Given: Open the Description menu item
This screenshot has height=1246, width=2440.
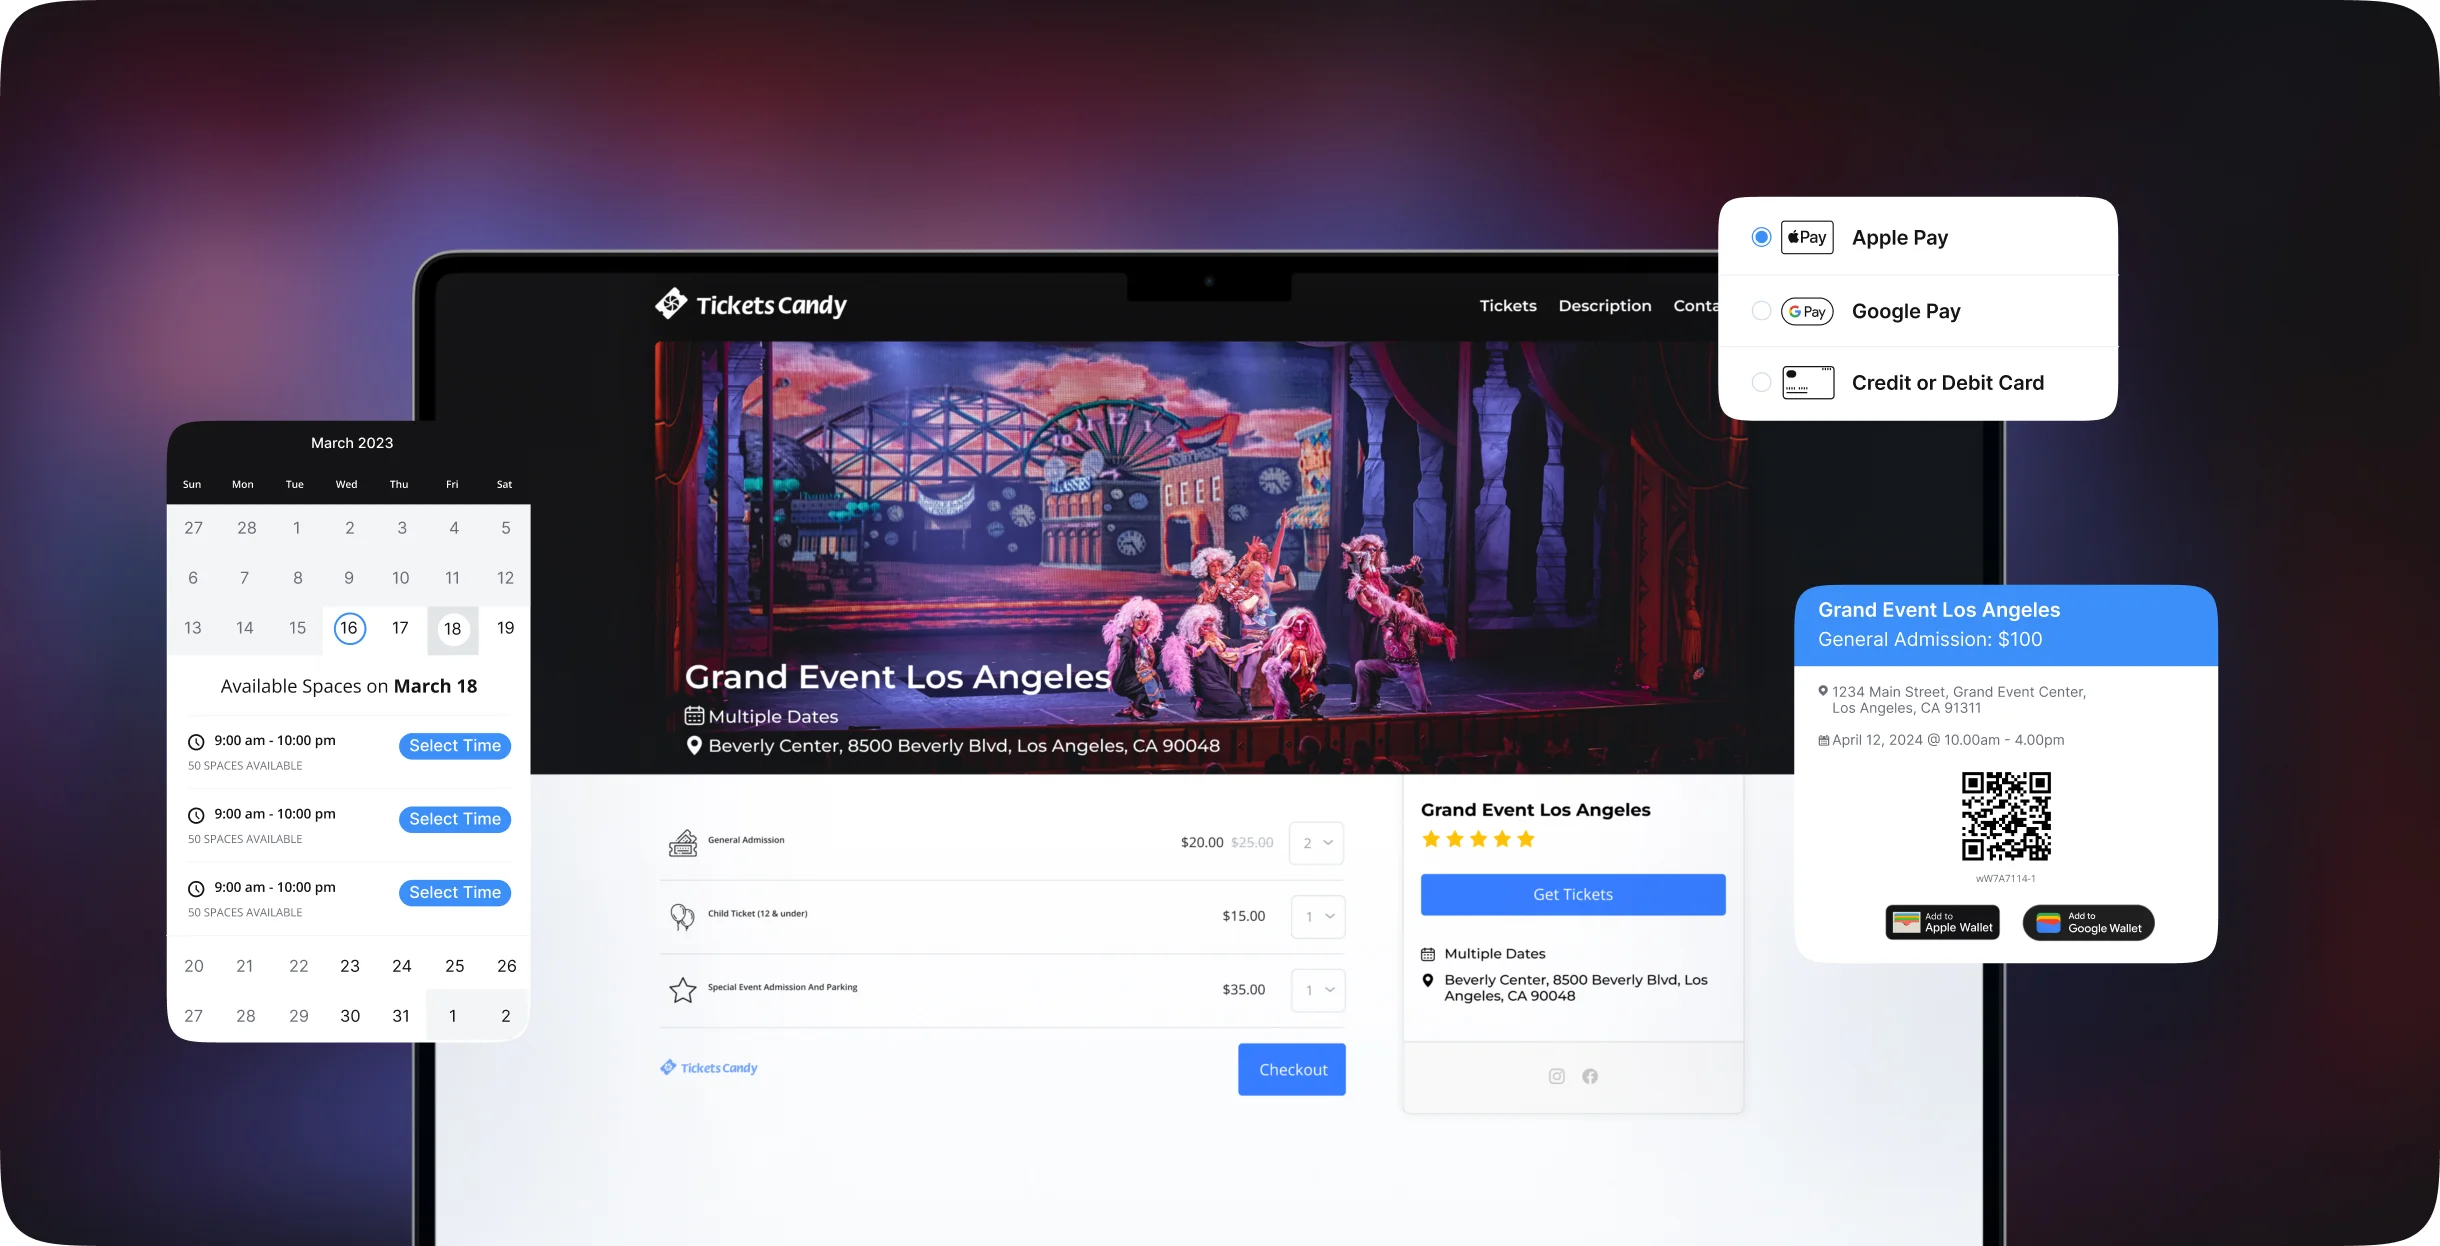Looking at the screenshot, I should [x=1604, y=305].
